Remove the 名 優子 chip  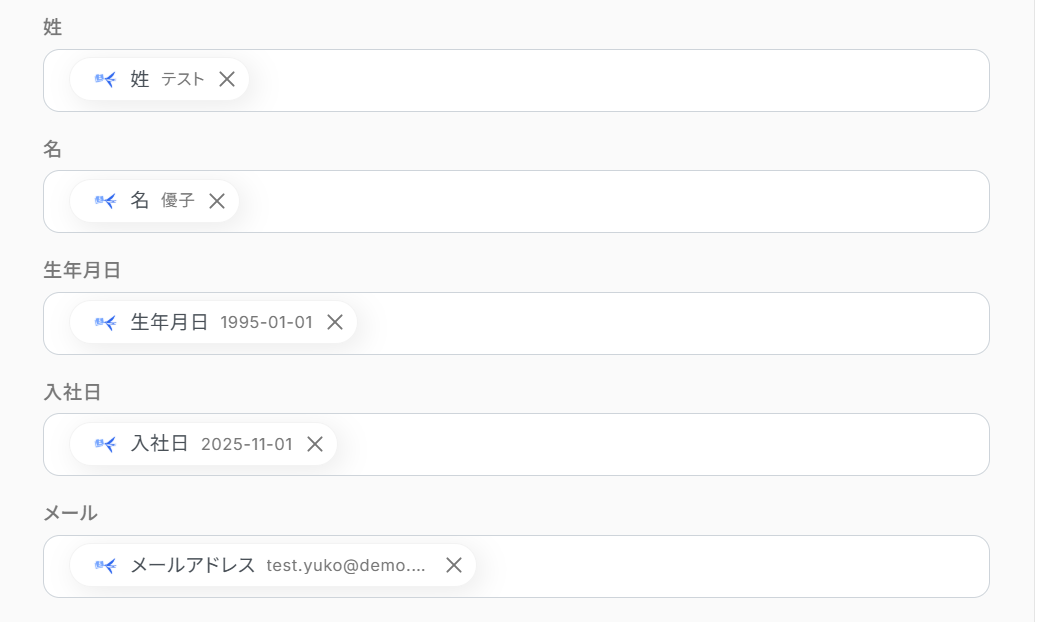[x=217, y=201]
